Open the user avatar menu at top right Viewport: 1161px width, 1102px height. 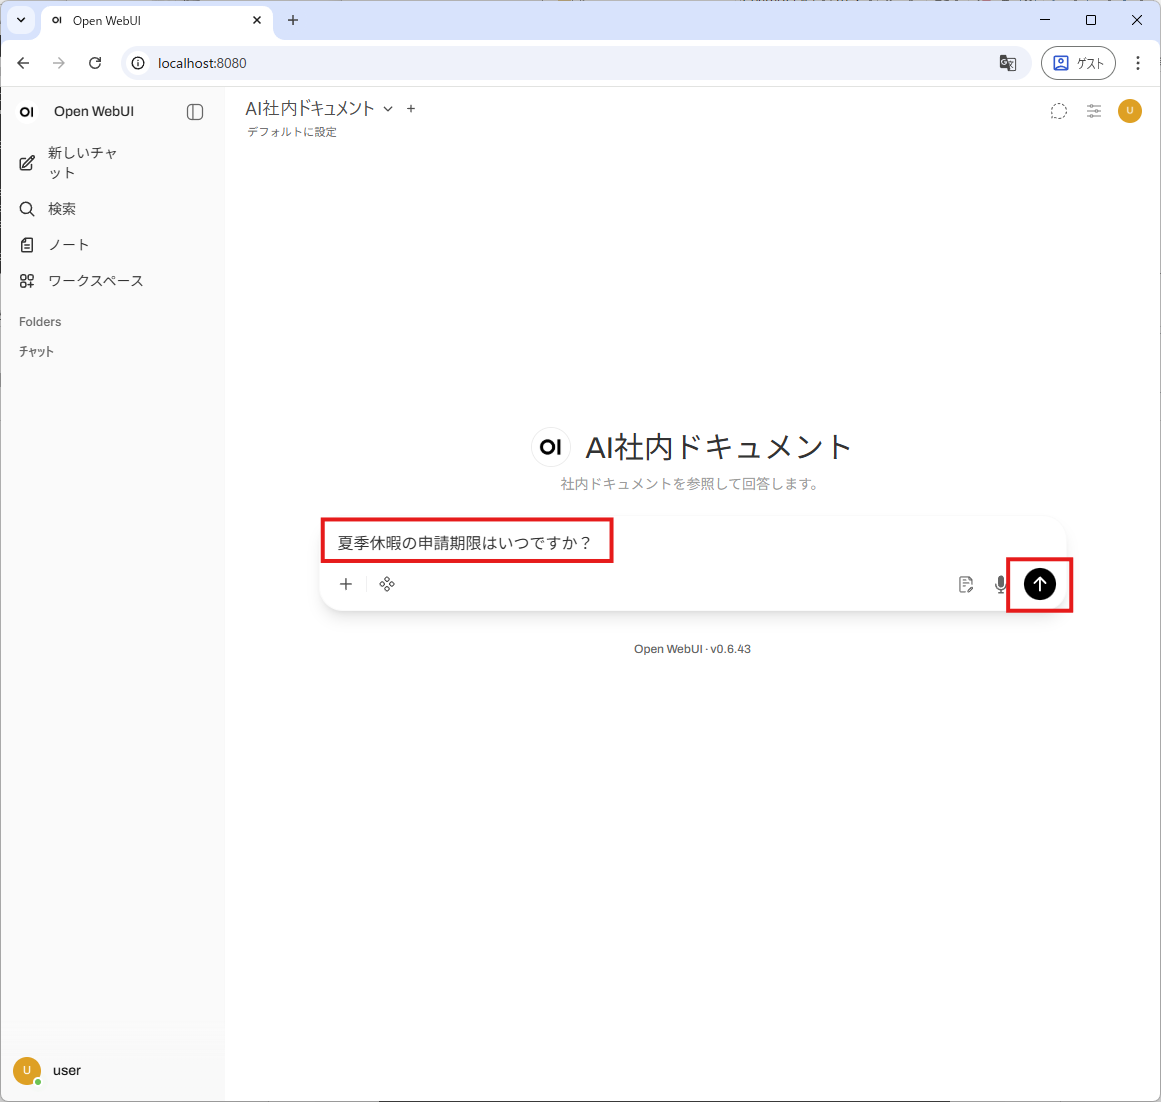[1130, 111]
